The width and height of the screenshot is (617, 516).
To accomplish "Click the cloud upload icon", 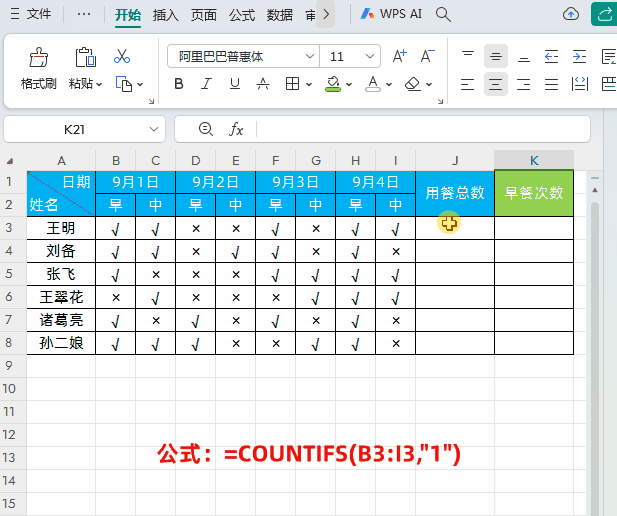I will [571, 14].
